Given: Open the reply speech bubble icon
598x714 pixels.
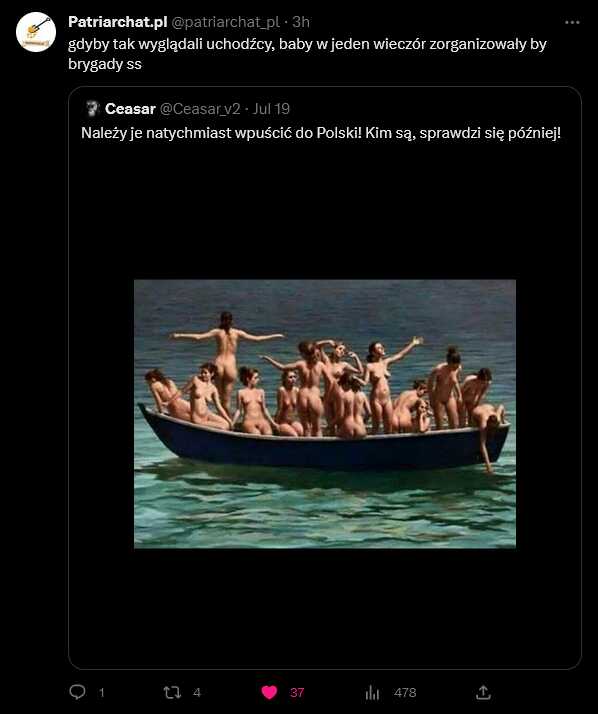Looking at the screenshot, I should click(77, 692).
